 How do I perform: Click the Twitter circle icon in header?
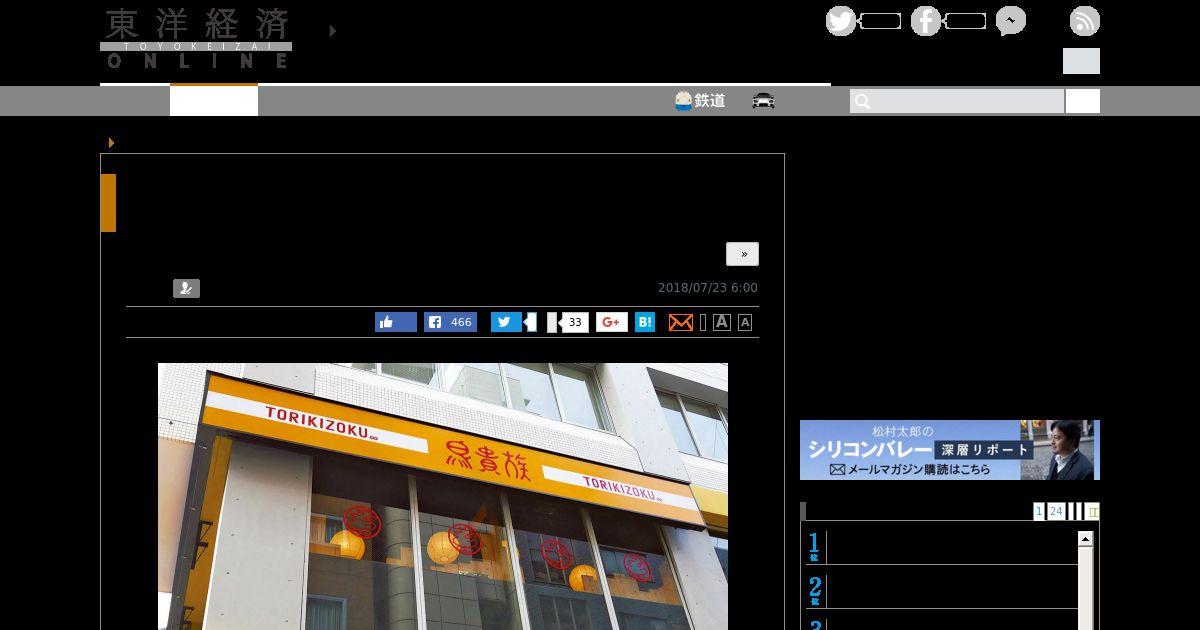pyautogui.click(x=841, y=21)
